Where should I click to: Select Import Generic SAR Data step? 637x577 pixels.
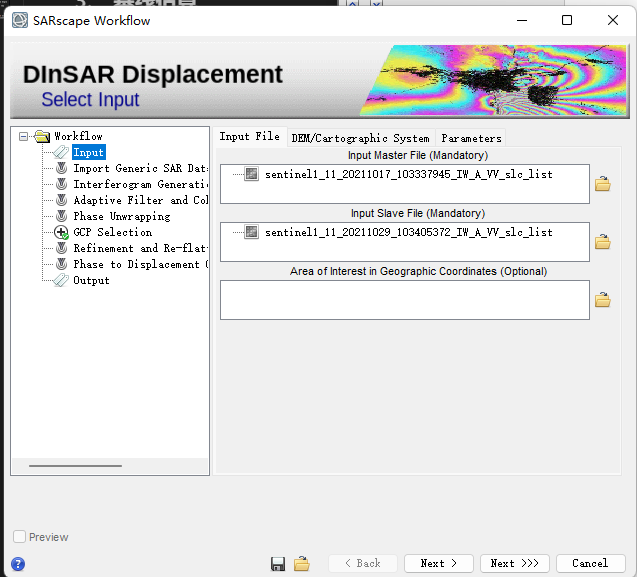pyautogui.click(x=140, y=168)
